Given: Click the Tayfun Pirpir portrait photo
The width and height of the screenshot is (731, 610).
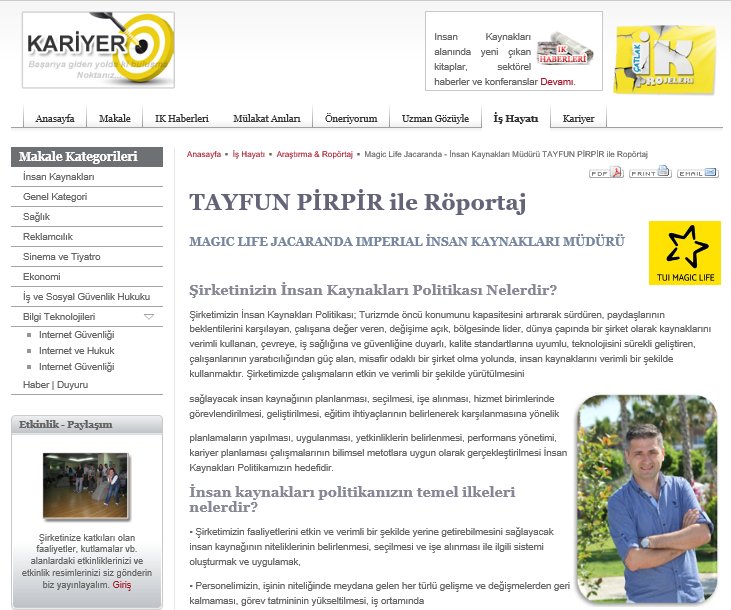Looking at the screenshot, I should (x=647, y=499).
